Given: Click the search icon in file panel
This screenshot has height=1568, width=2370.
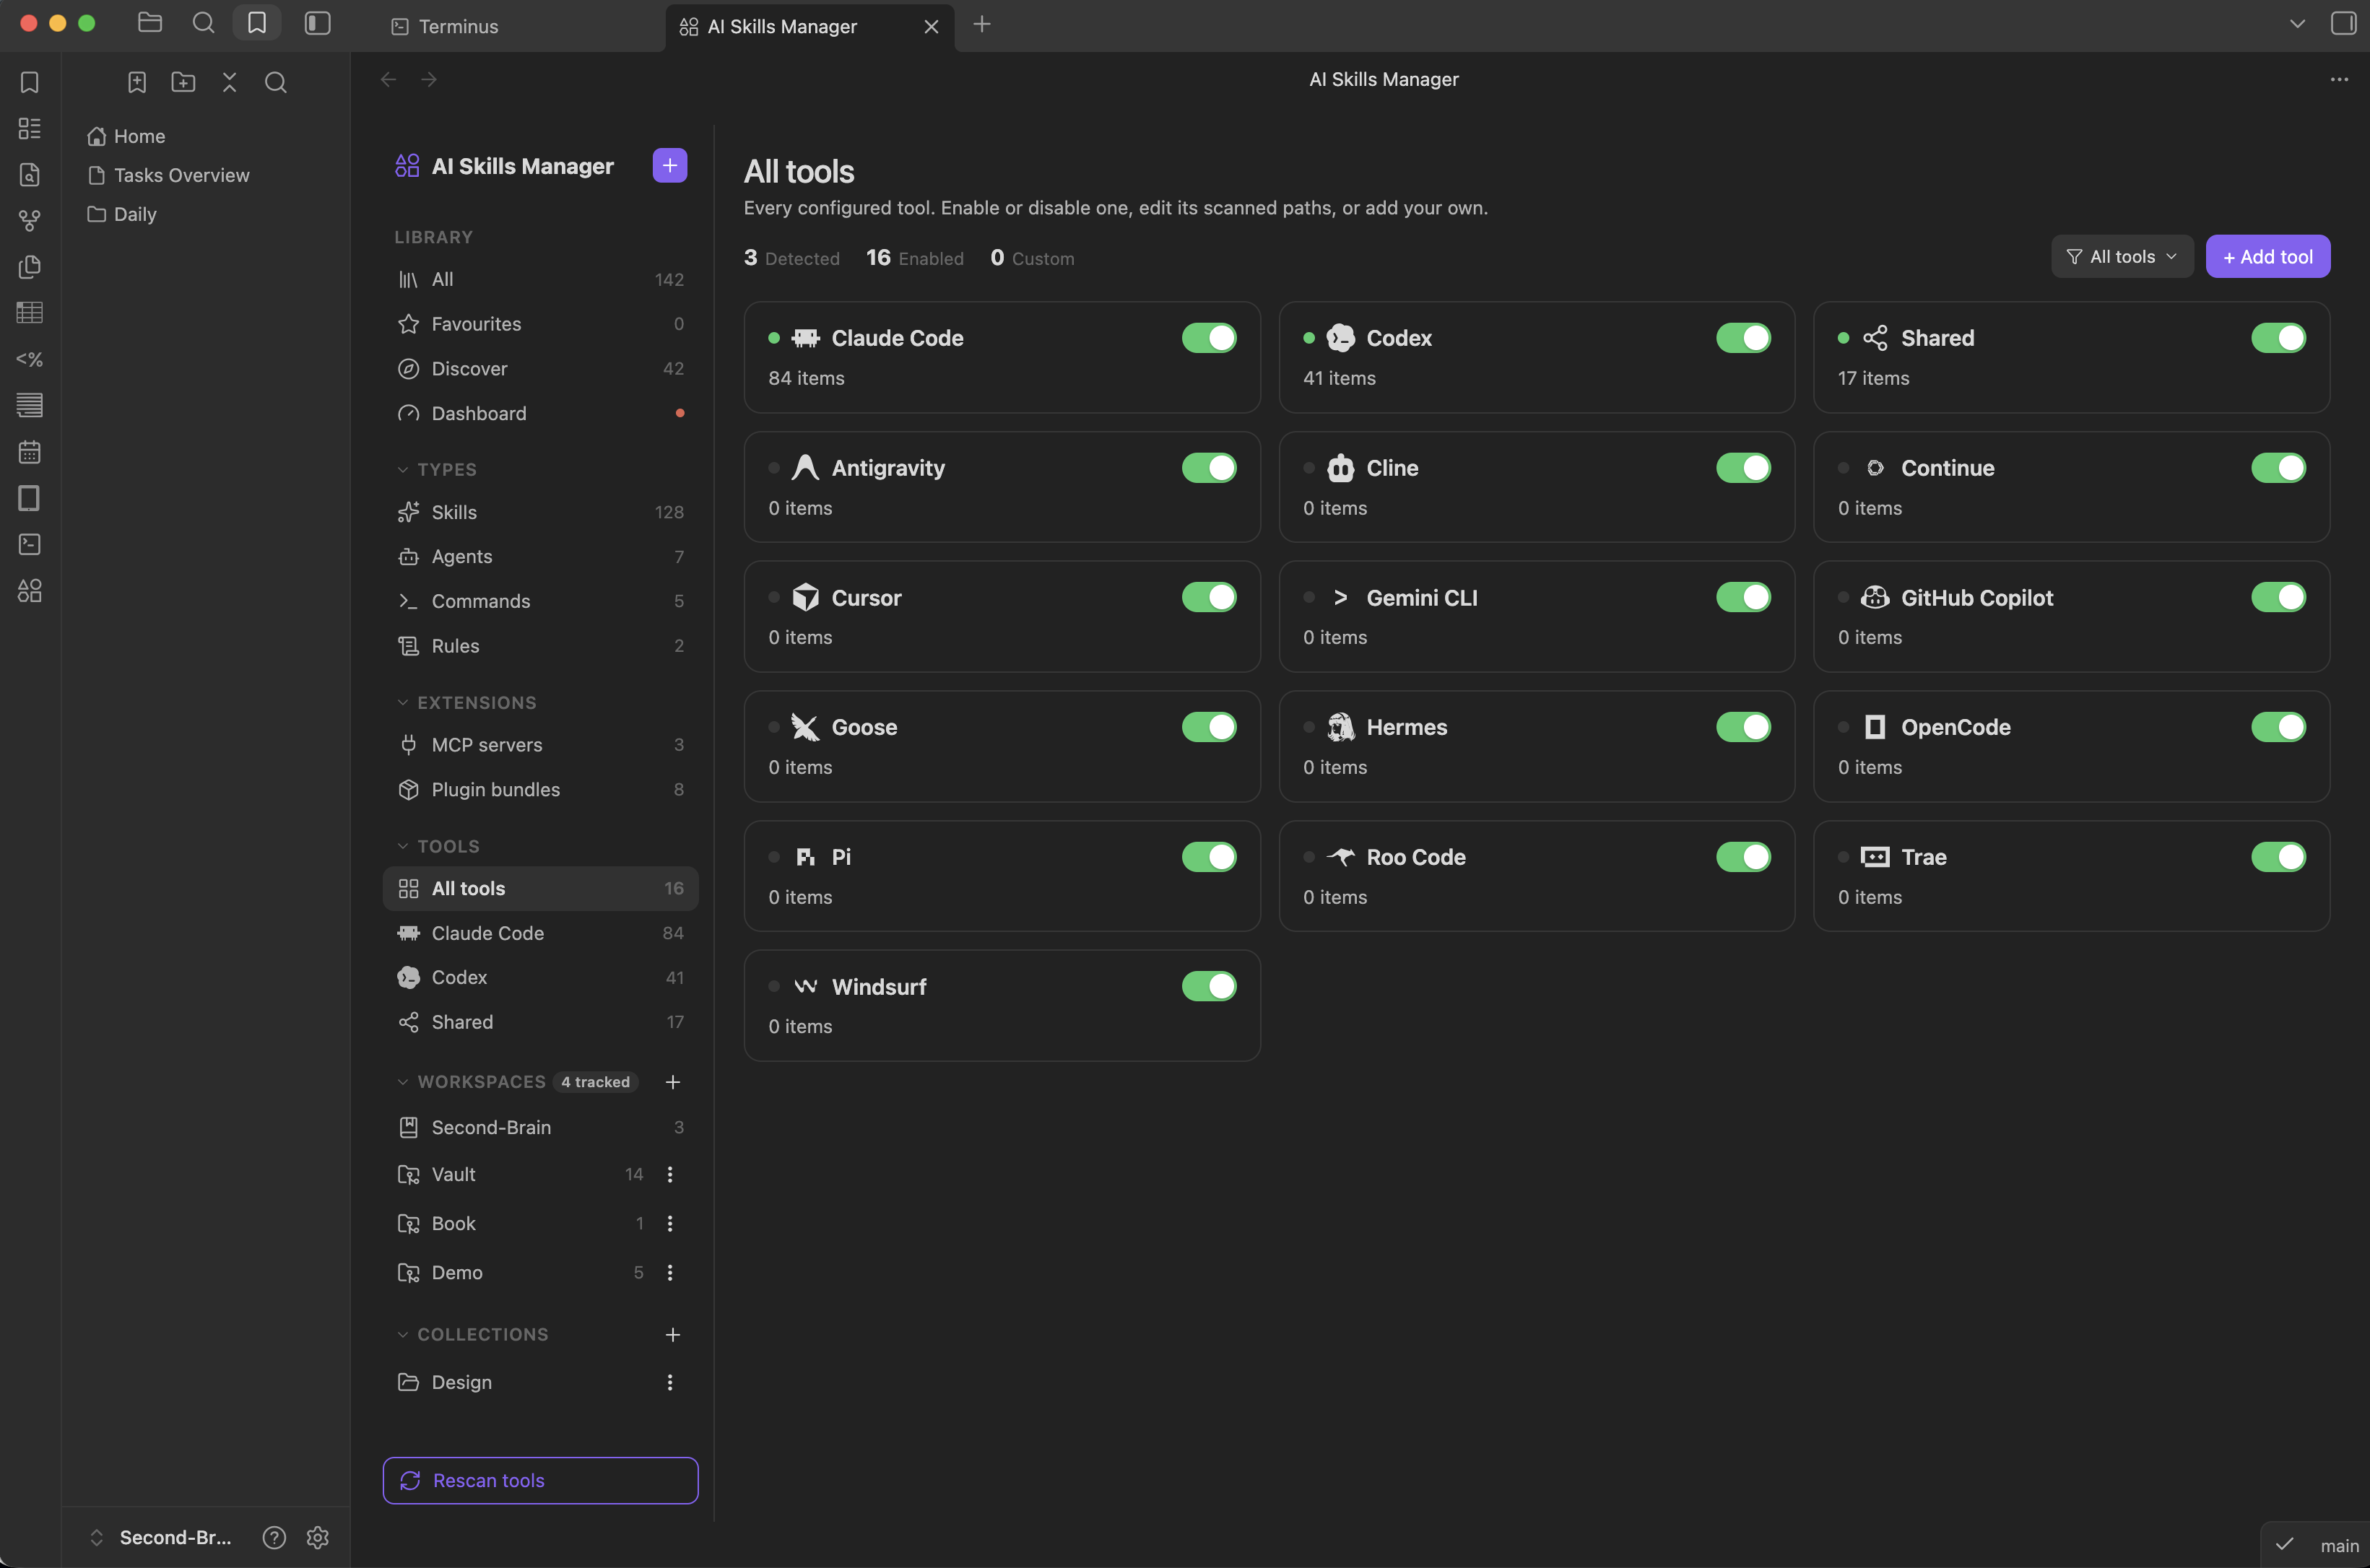Looking at the screenshot, I should point(276,82).
